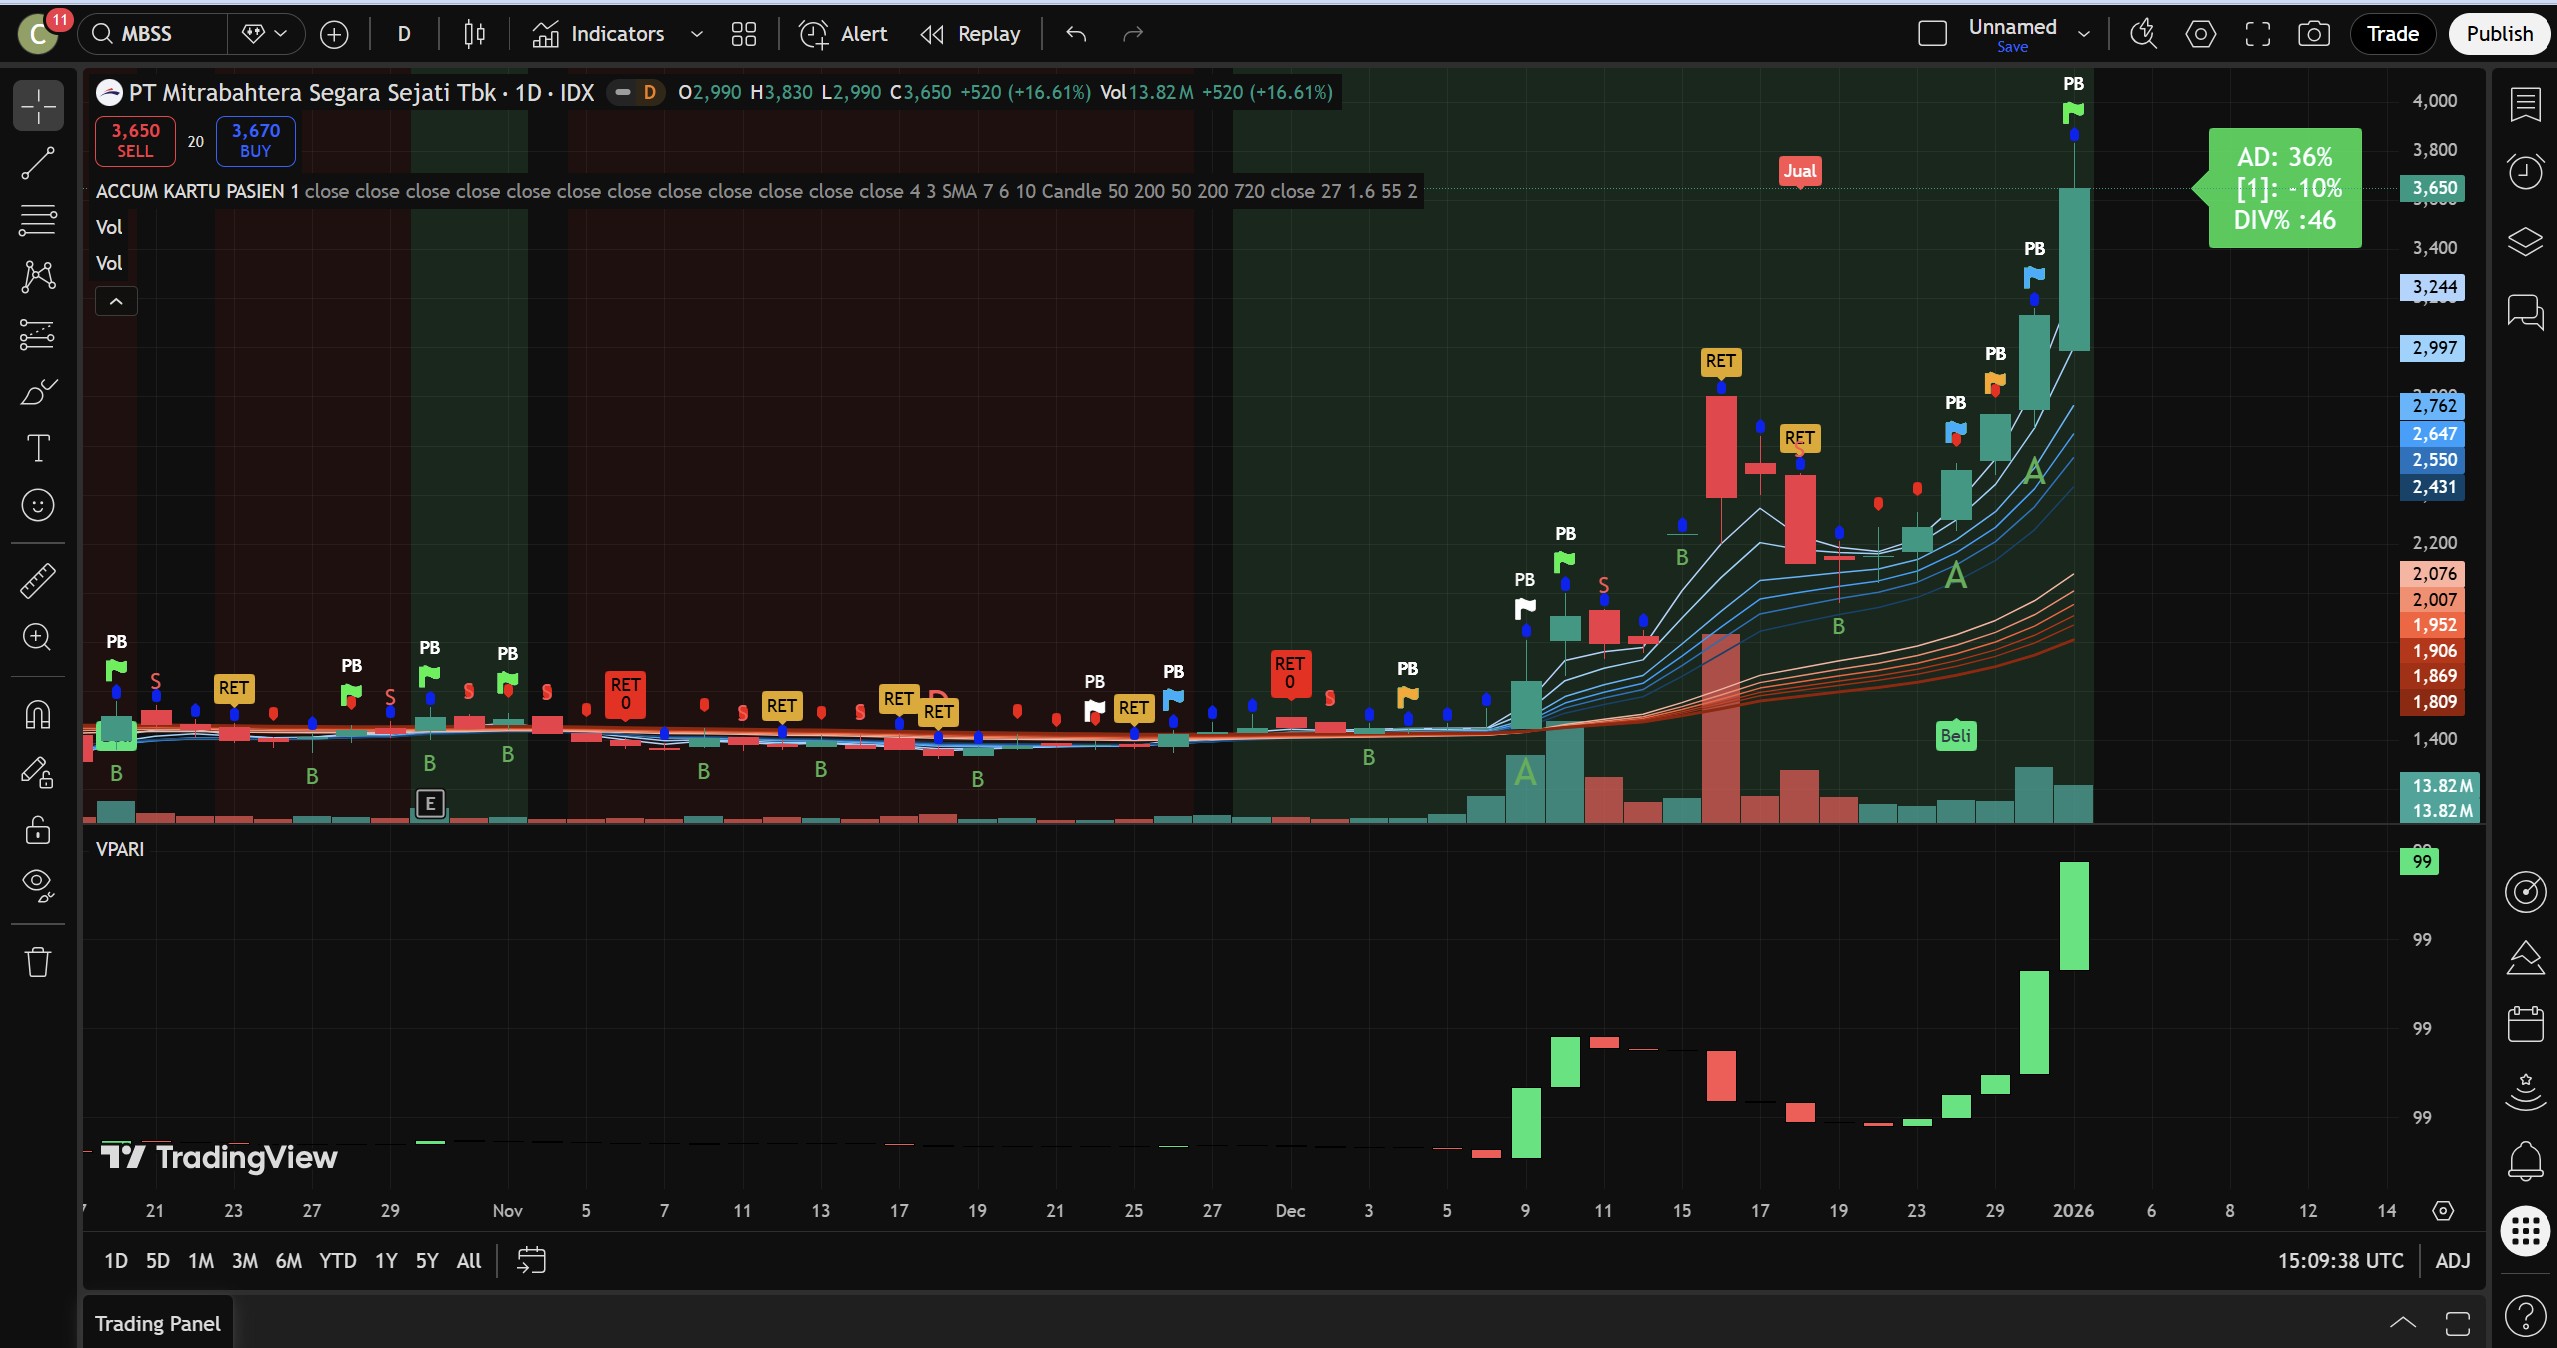Expand the Indicators favorites dropdown arrow

pyautogui.click(x=697, y=34)
